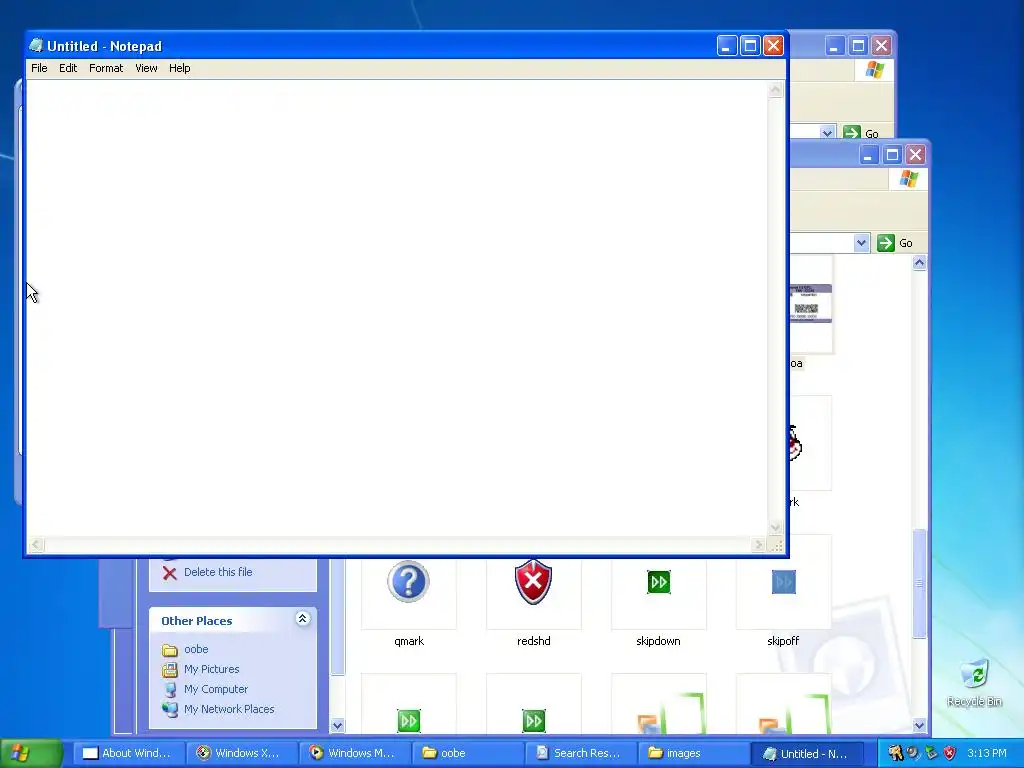Switch to Windows Media taskbar button
1024x768 pixels.
click(353, 753)
